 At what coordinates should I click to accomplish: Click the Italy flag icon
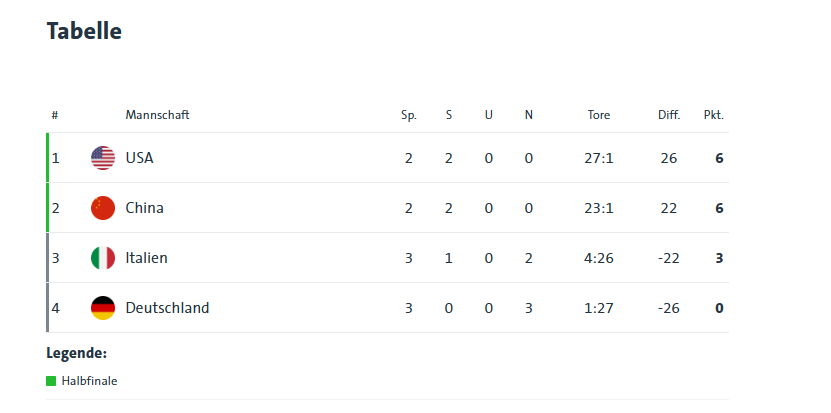pos(103,258)
